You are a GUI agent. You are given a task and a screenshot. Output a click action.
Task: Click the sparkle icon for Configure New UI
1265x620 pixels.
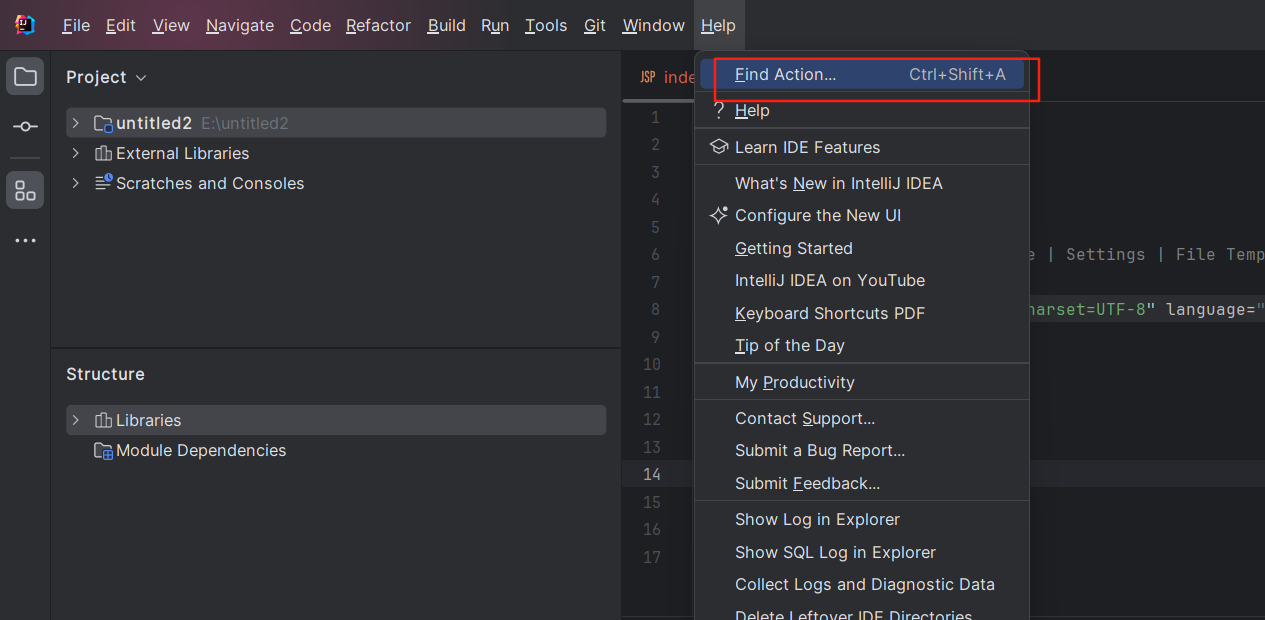click(718, 215)
